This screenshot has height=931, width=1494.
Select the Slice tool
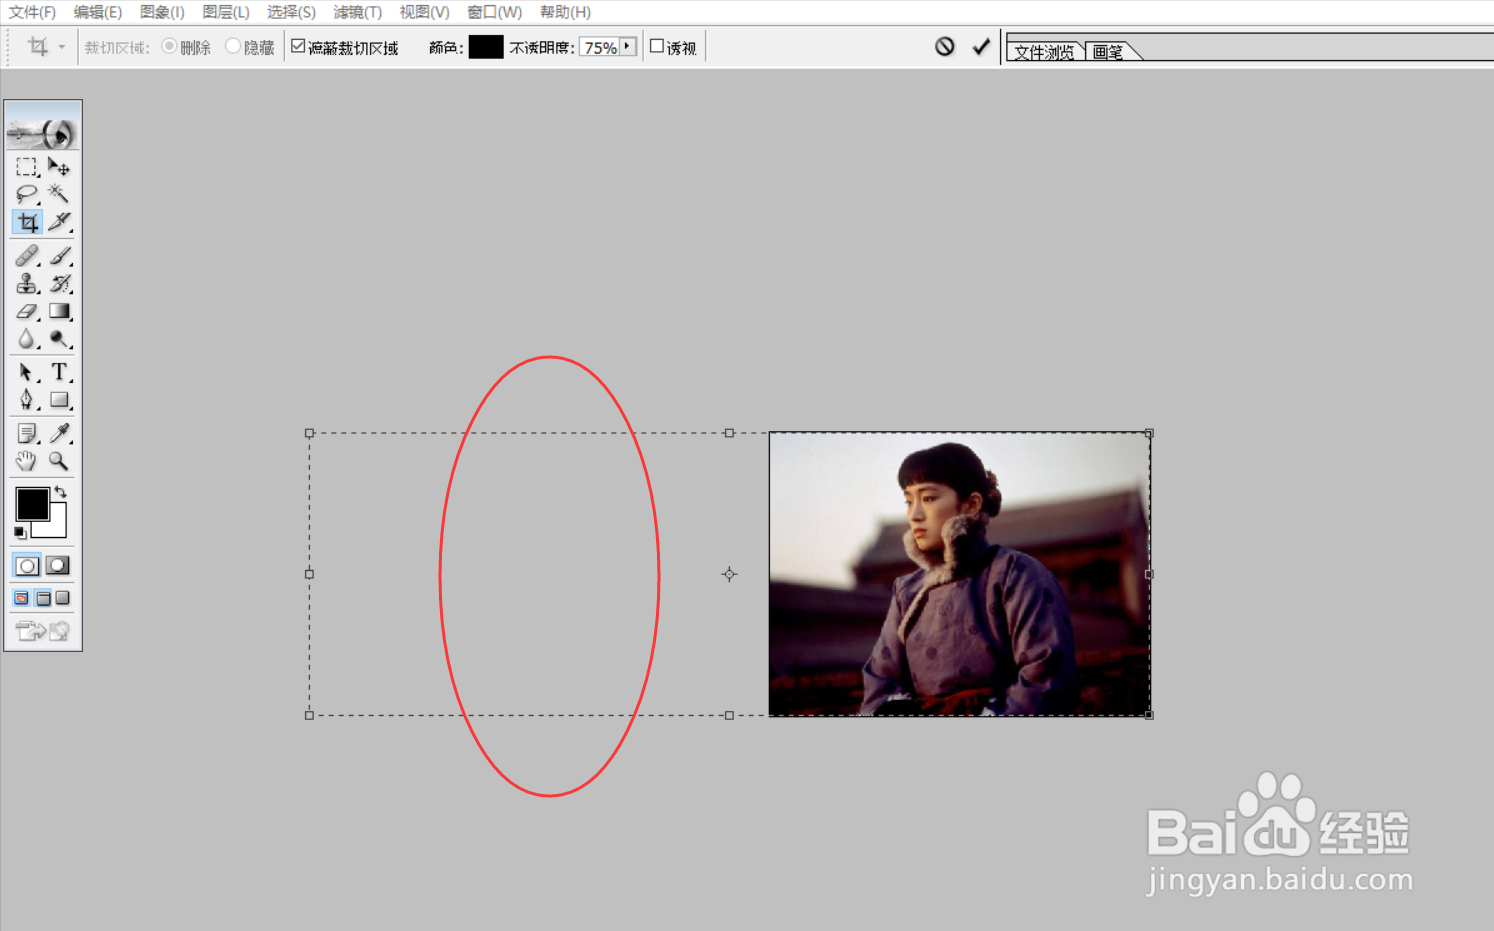point(59,222)
